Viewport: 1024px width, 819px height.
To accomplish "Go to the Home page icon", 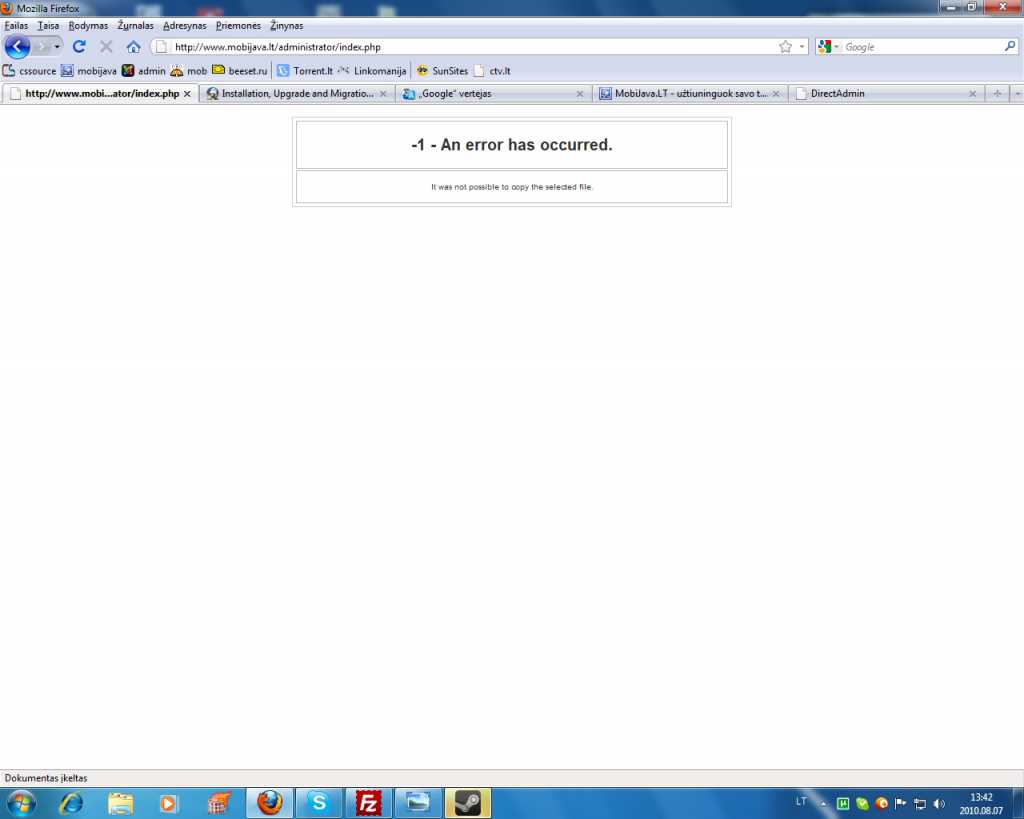I will tap(133, 46).
